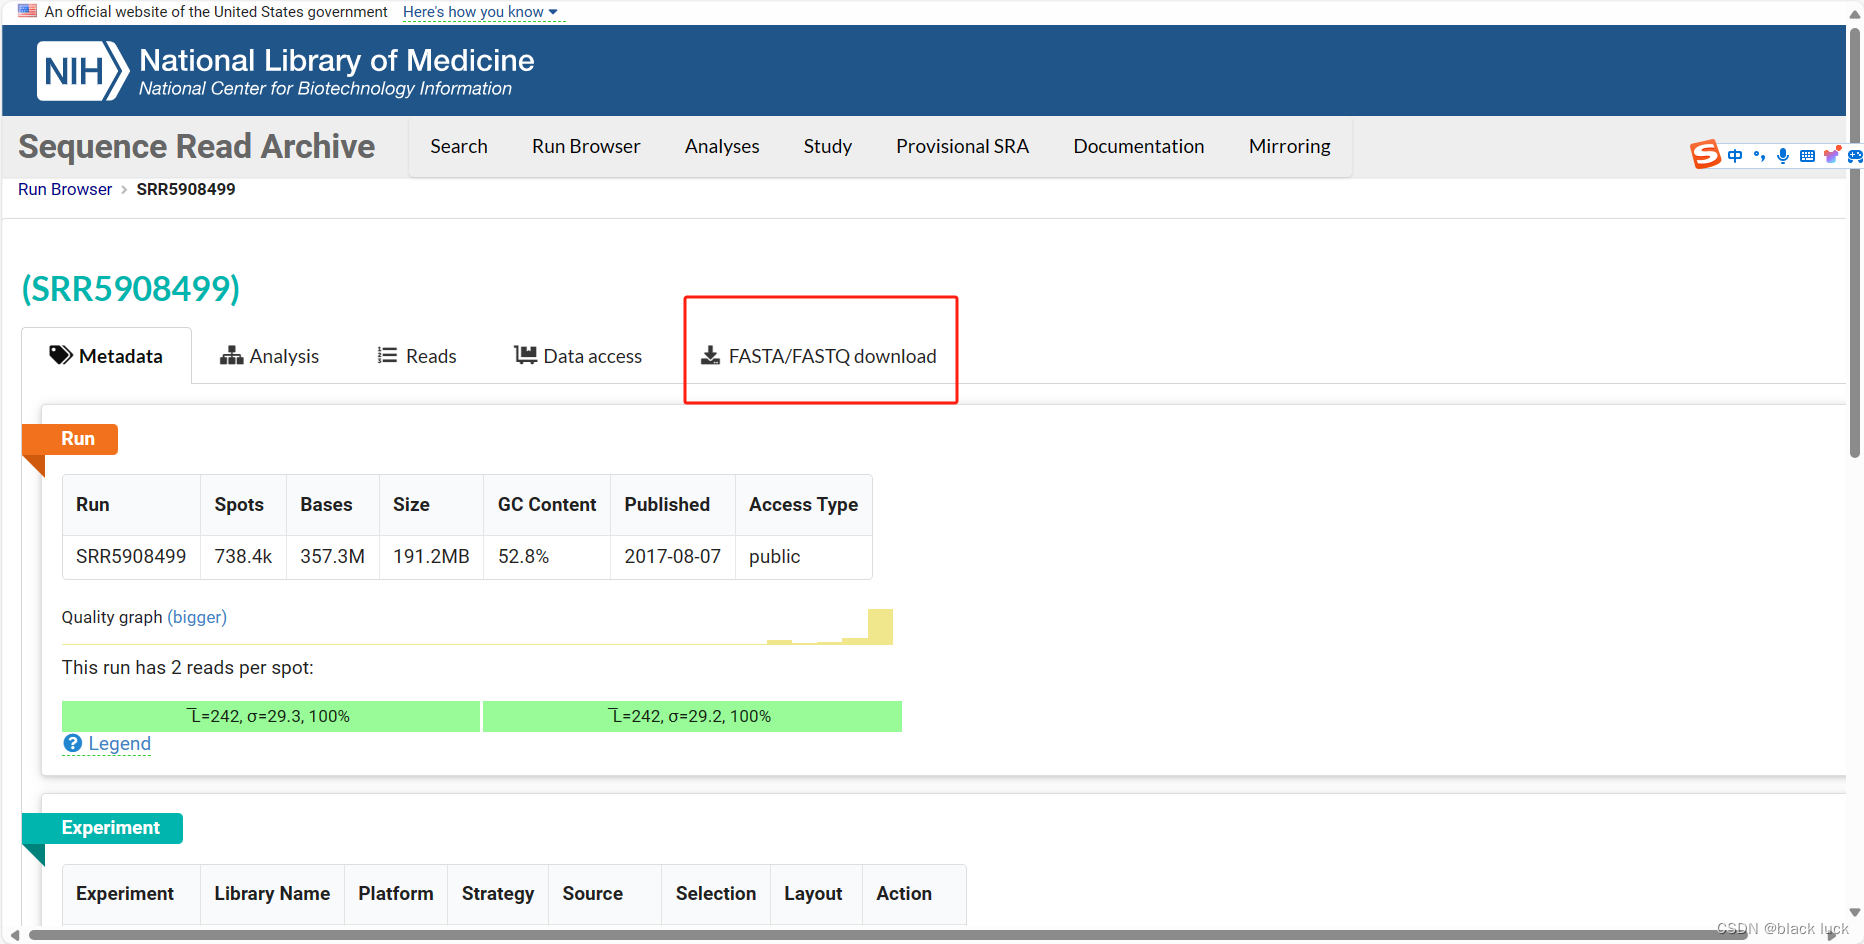Click the first read bar σ=29.3
The height and width of the screenshot is (944, 1864).
271,716
